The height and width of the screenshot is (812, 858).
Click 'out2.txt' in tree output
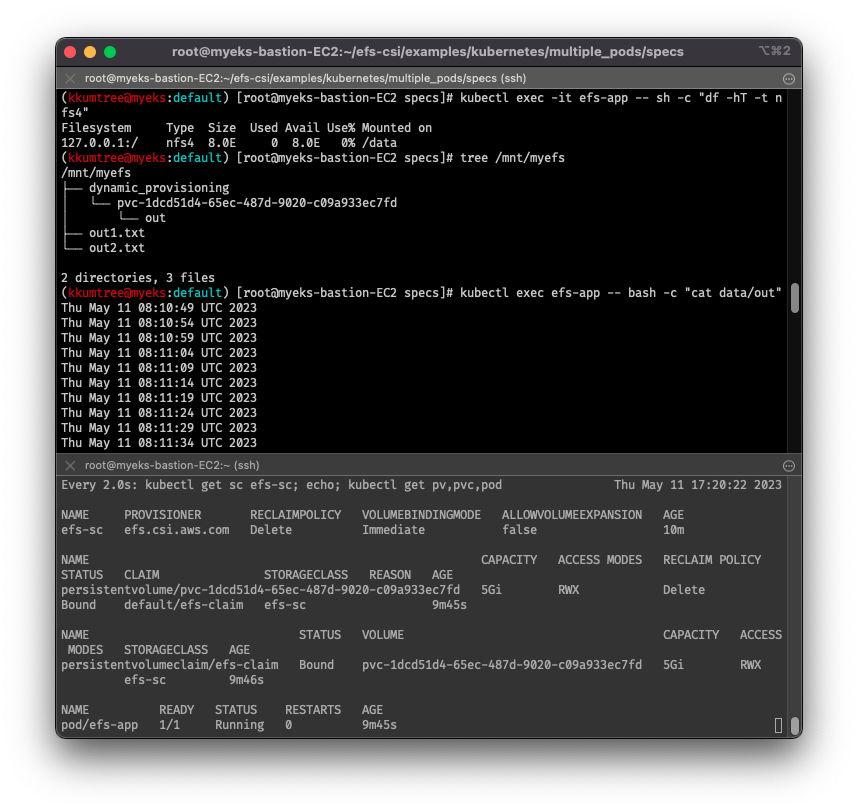click(x=117, y=248)
